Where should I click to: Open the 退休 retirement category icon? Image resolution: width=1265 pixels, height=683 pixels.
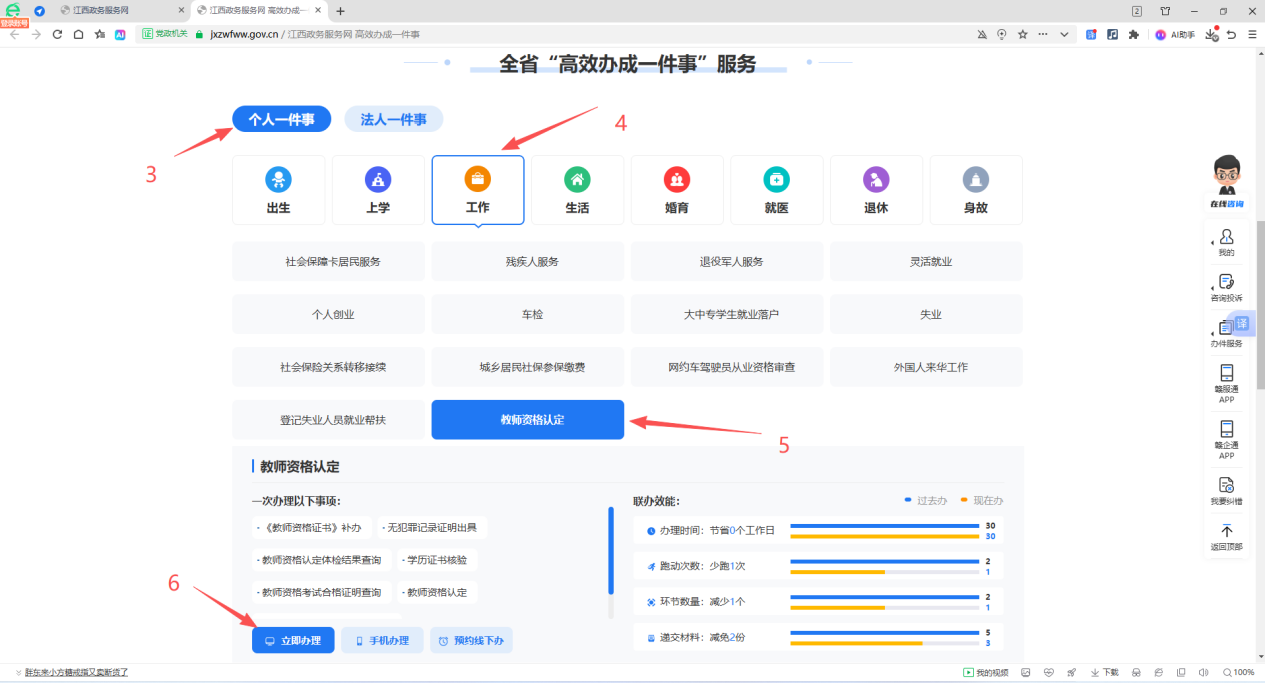876,180
